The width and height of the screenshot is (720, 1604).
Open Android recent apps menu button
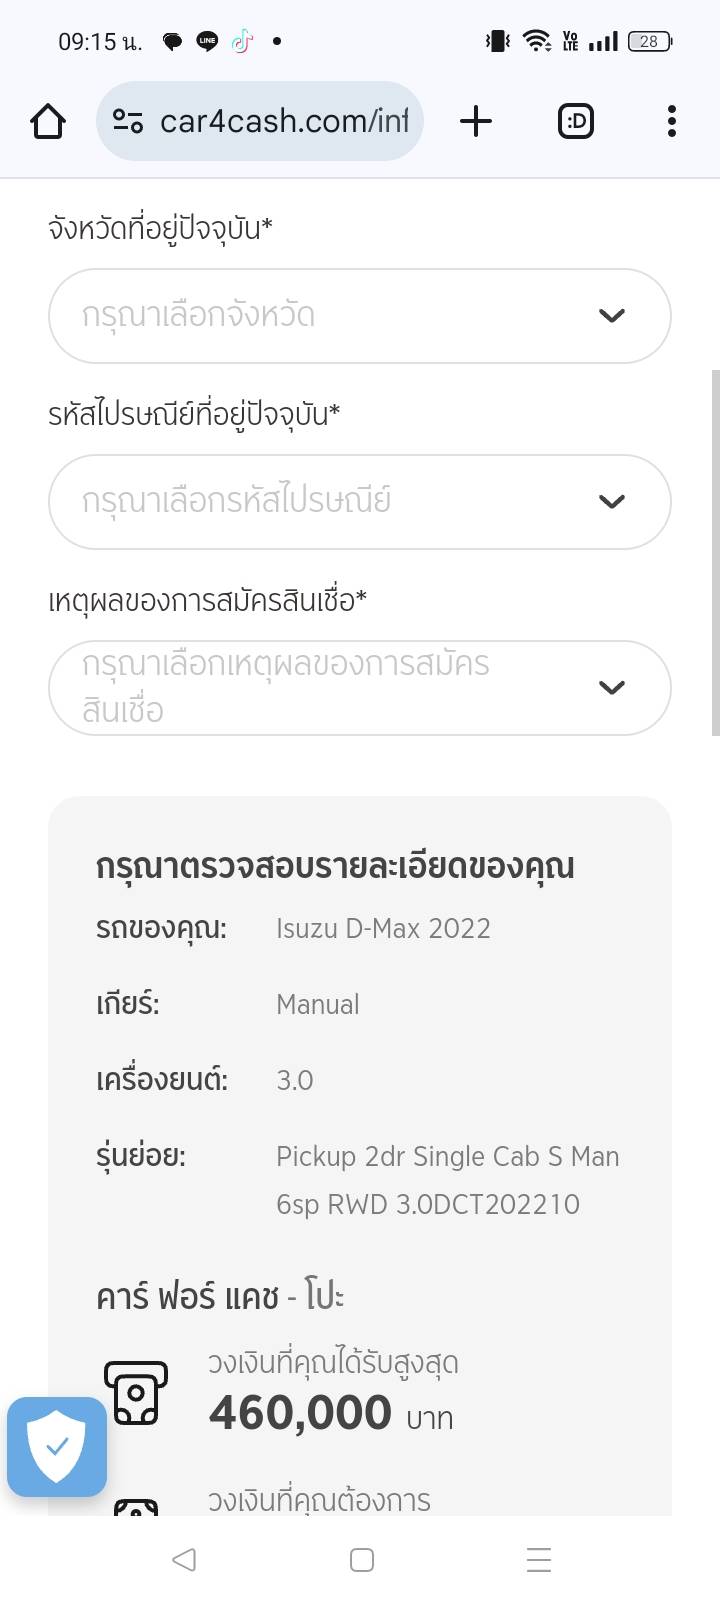point(538,1560)
